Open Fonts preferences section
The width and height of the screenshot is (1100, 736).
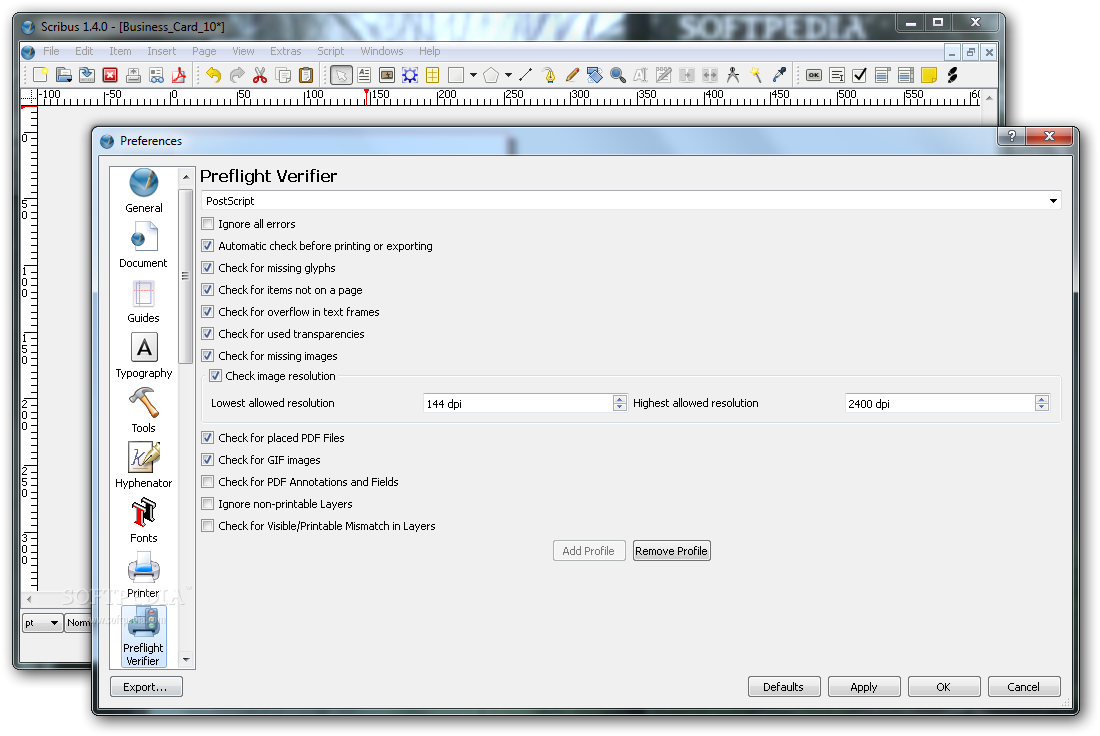[144, 521]
